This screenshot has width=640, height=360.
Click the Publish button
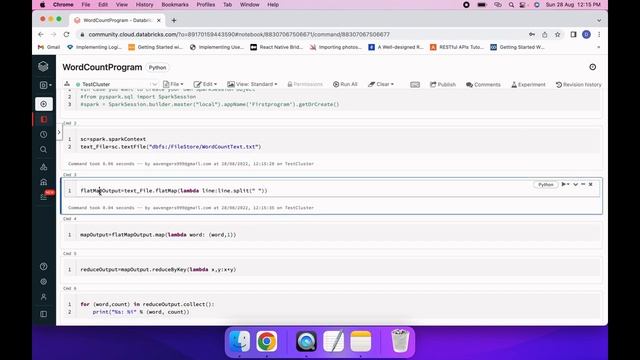click(x=443, y=84)
